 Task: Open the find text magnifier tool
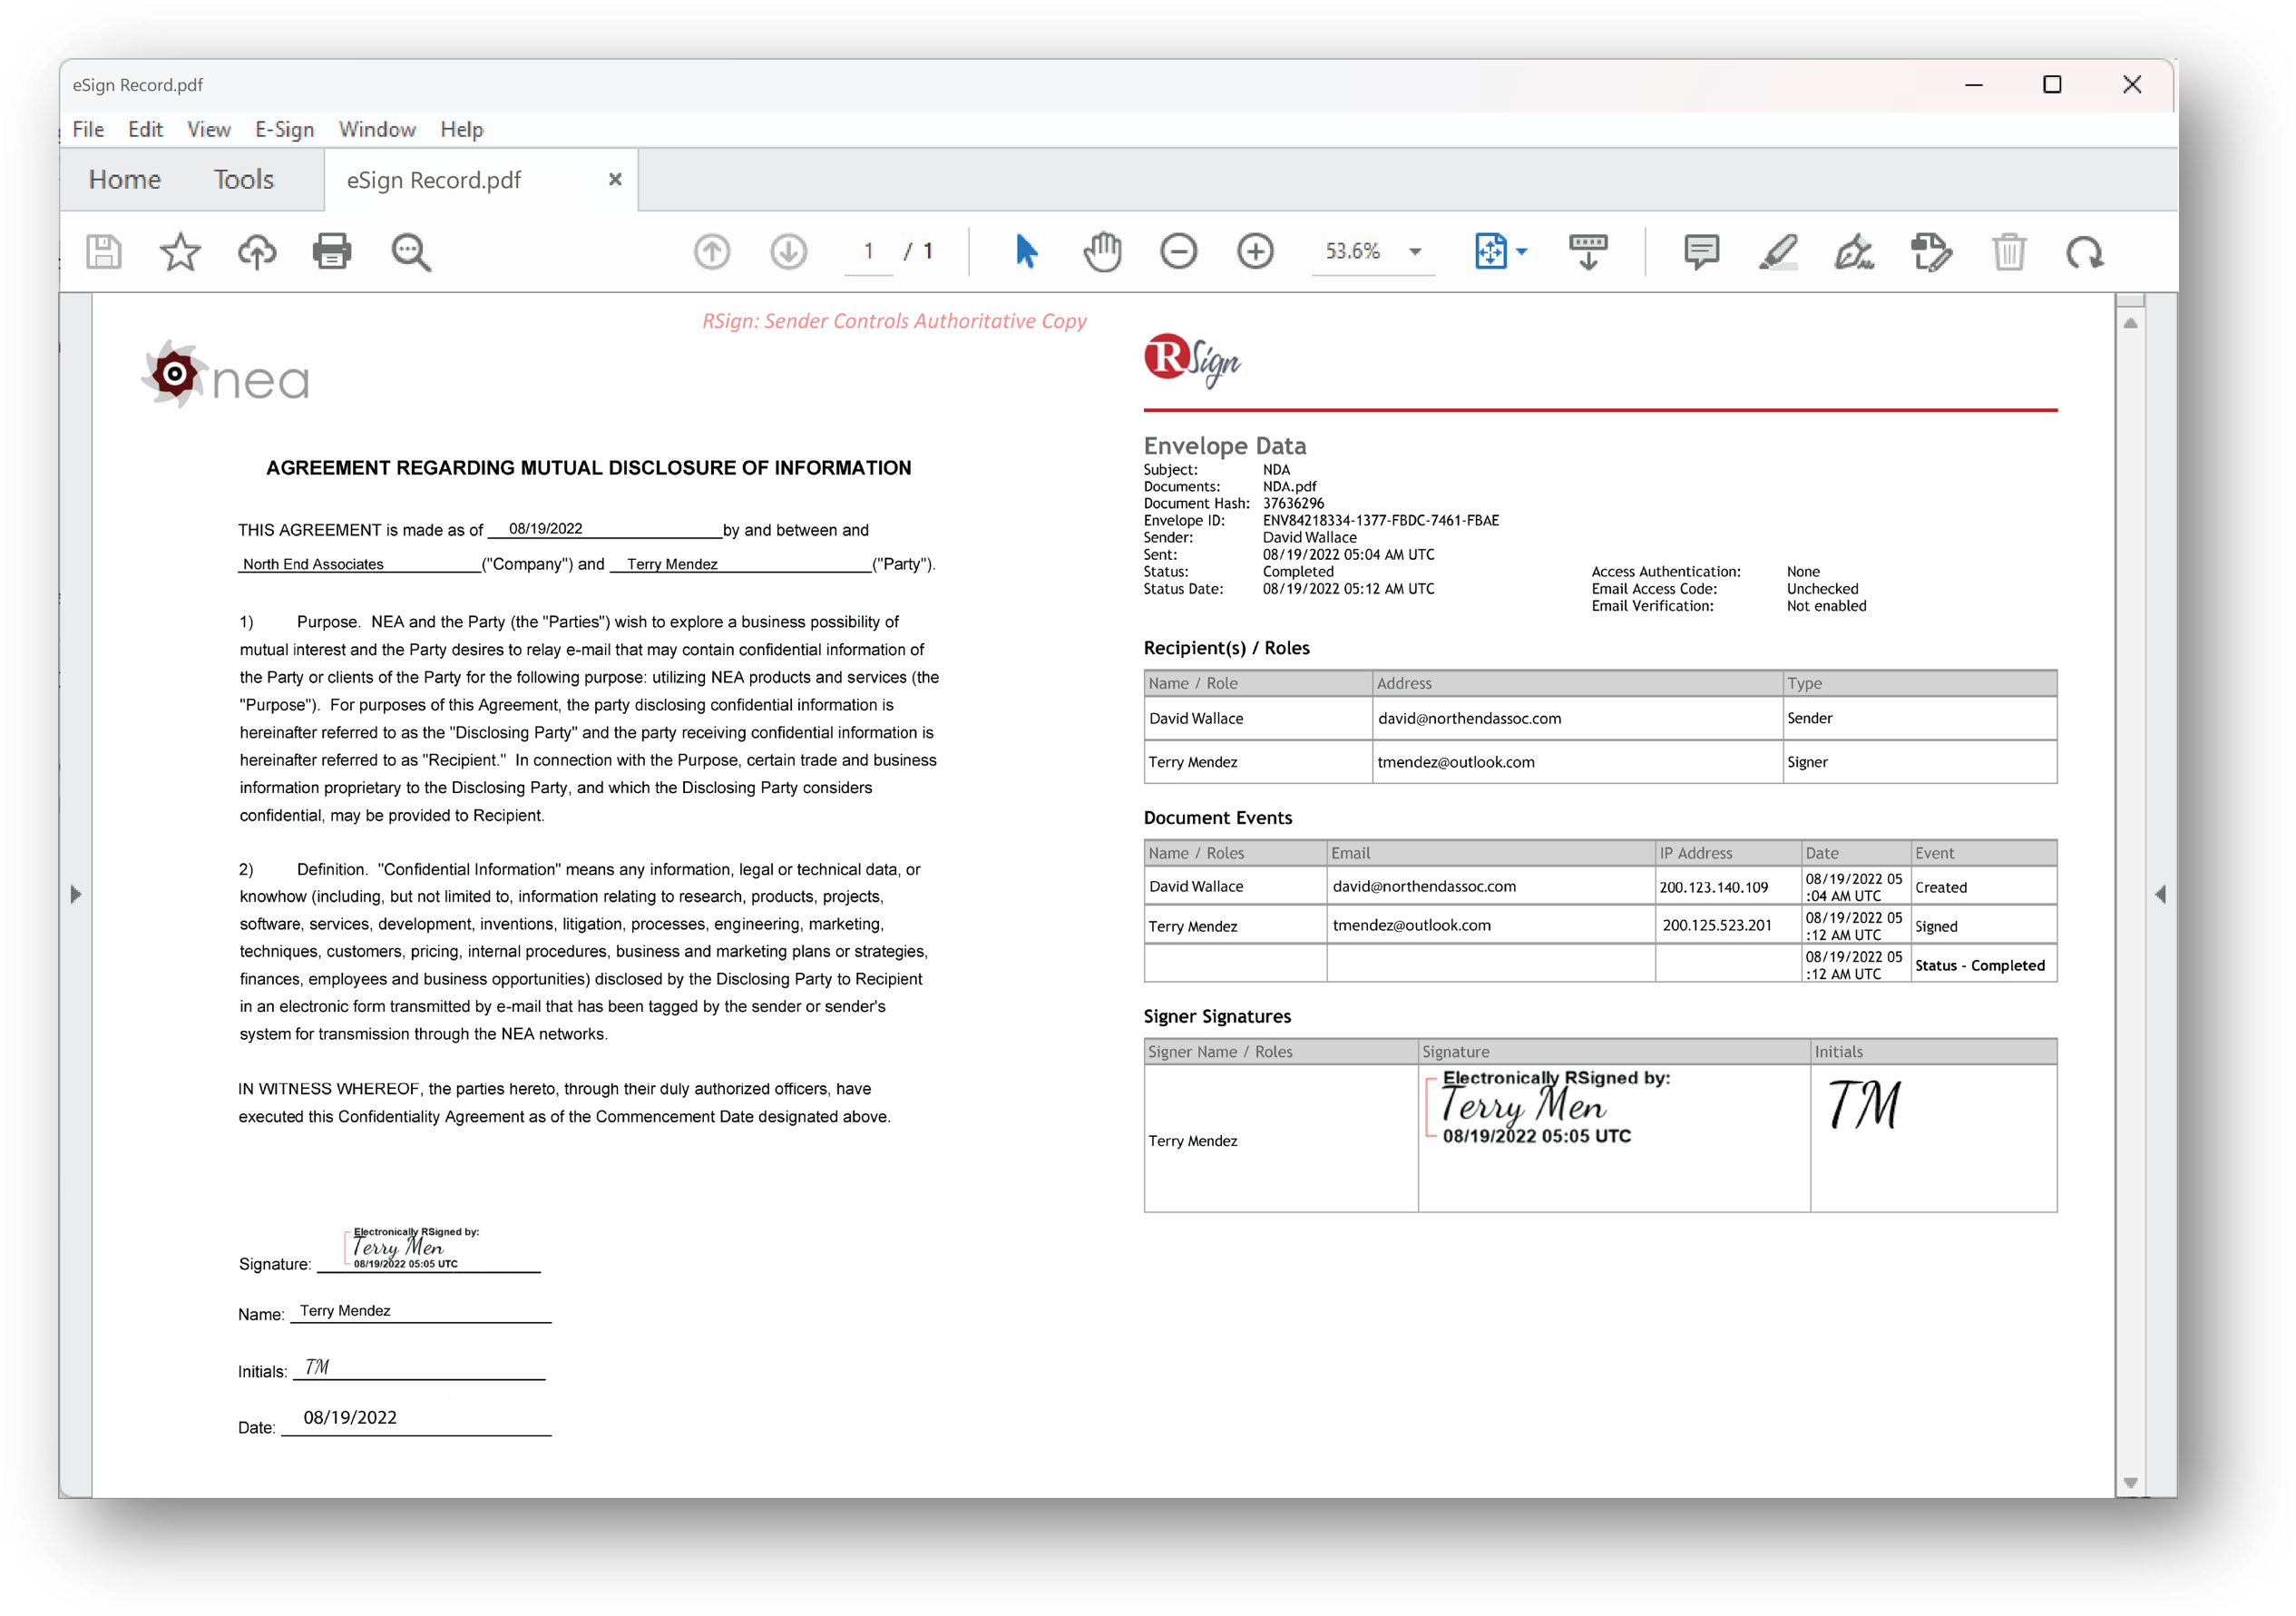click(410, 251)
